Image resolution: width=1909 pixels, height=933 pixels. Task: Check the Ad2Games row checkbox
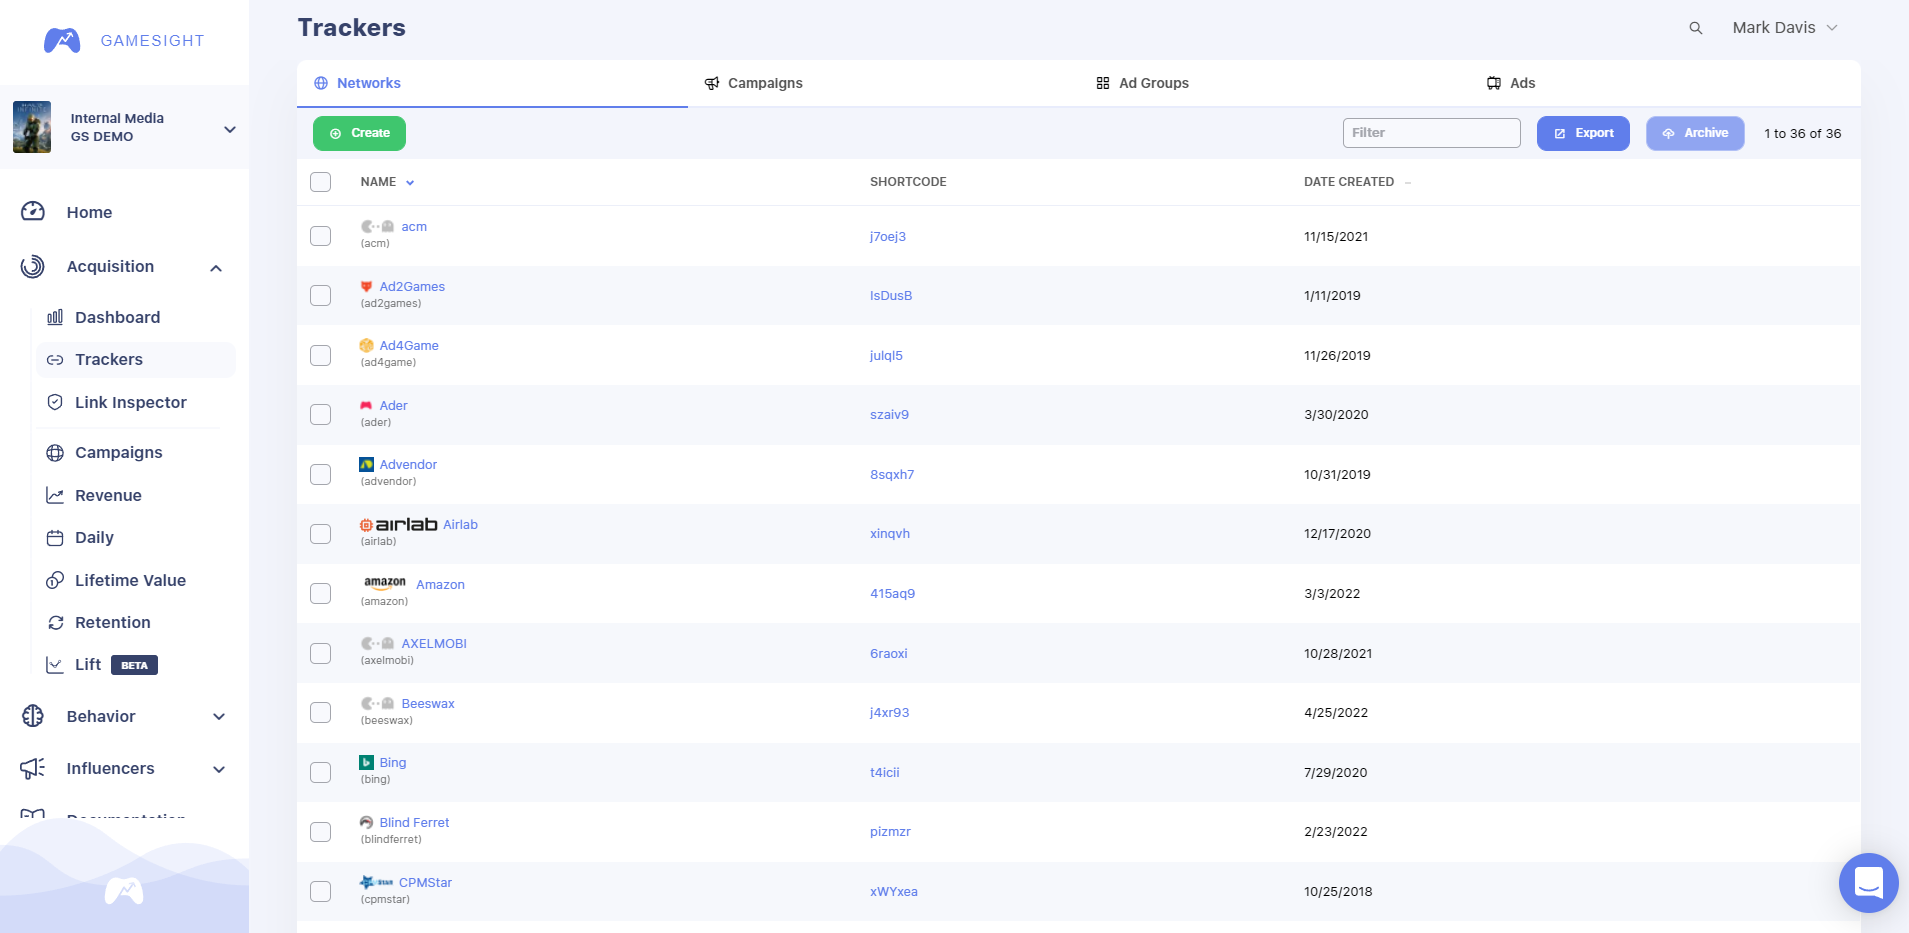[x=320, y=295]
